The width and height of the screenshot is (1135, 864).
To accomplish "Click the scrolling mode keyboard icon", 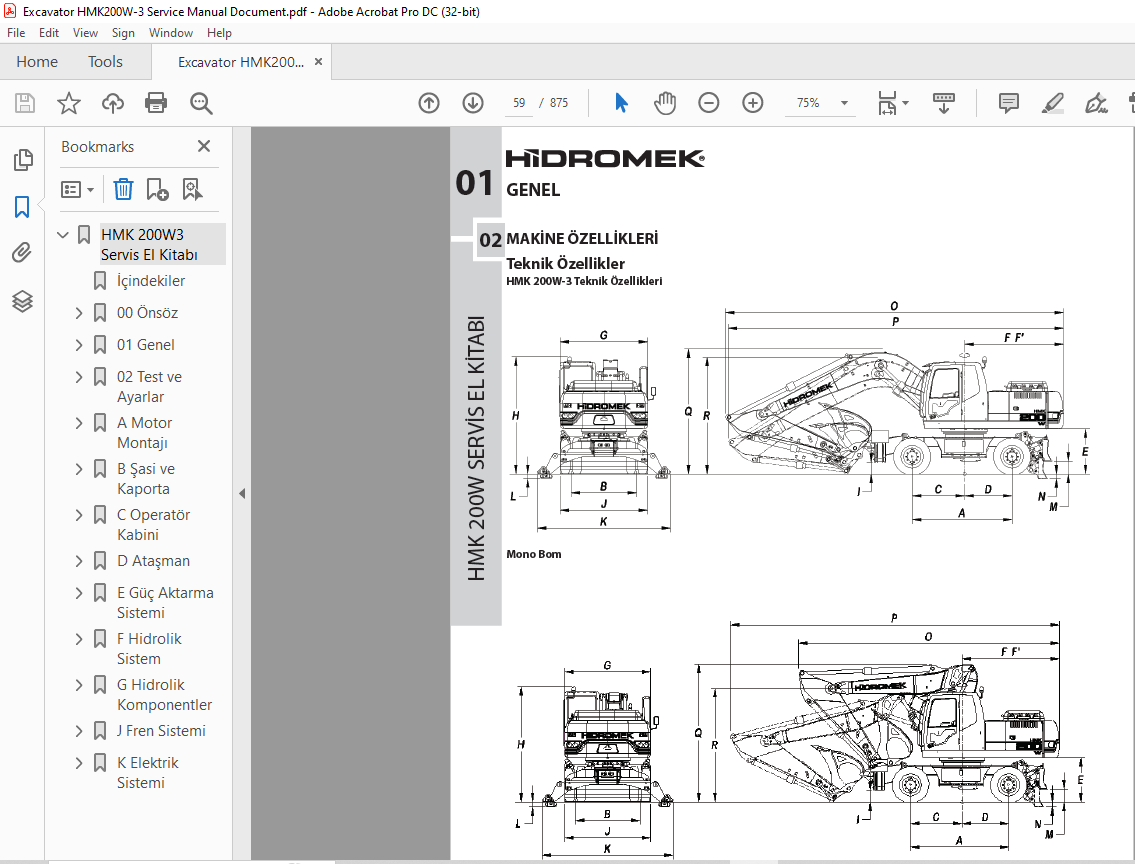I will tap(943, 103).
